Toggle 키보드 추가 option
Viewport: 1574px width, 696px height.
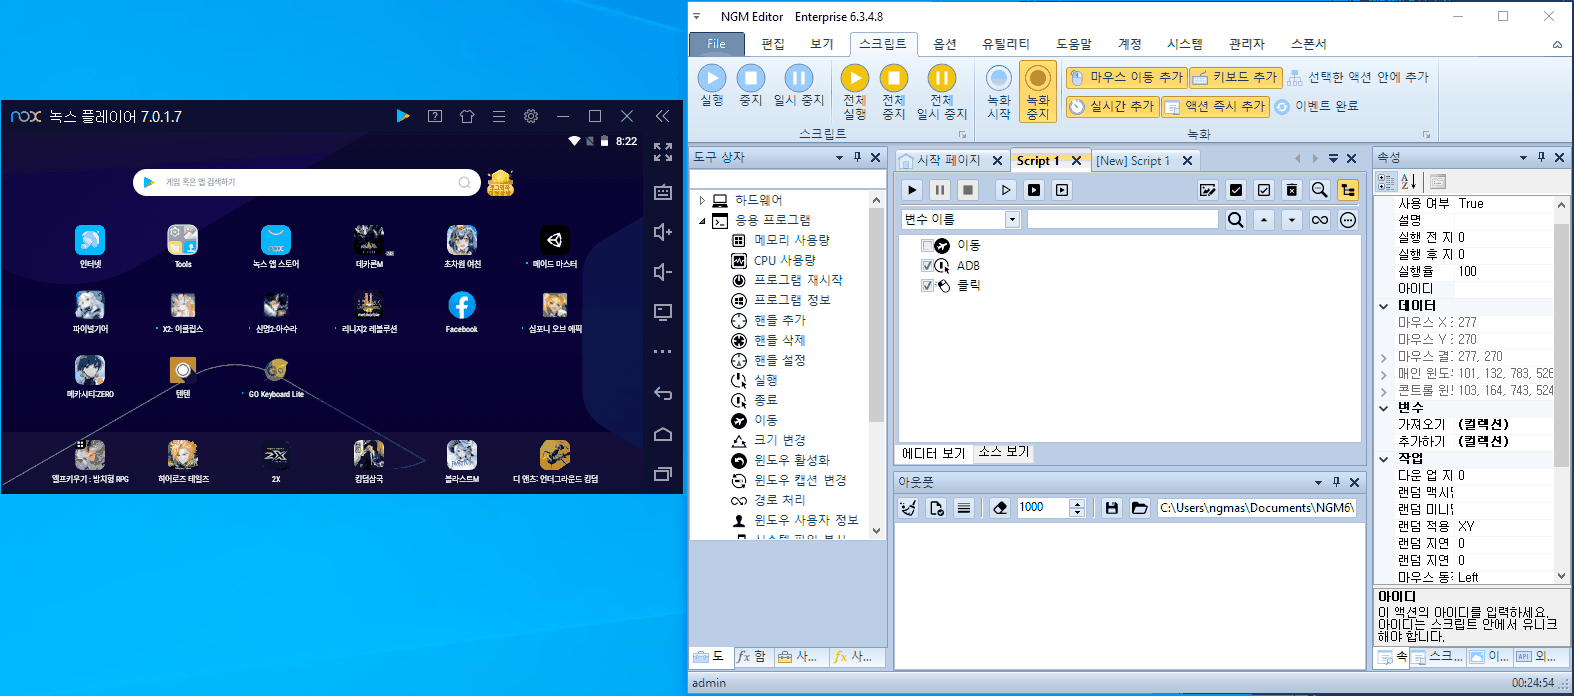1235,77
